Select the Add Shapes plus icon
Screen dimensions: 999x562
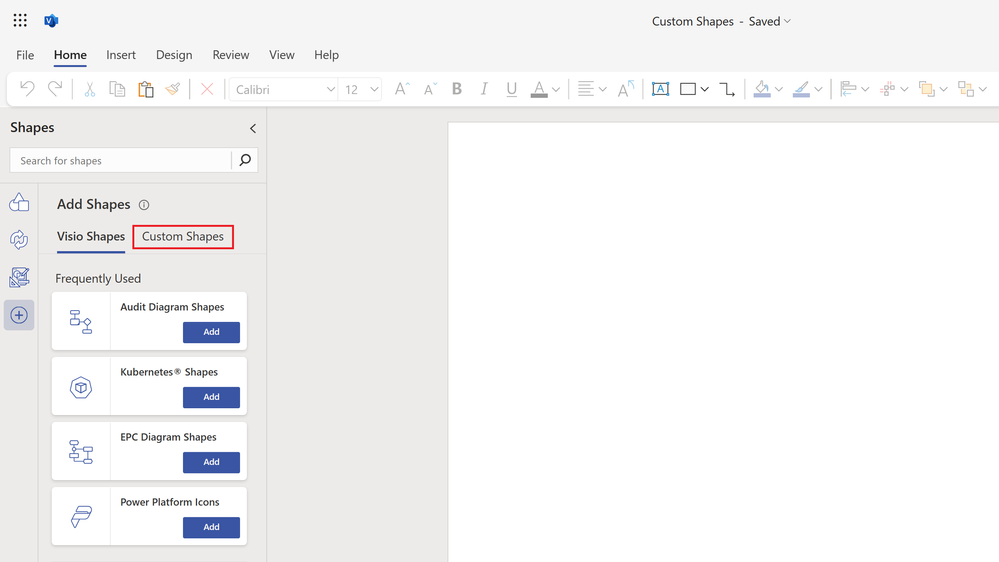[x=19, y=315]
